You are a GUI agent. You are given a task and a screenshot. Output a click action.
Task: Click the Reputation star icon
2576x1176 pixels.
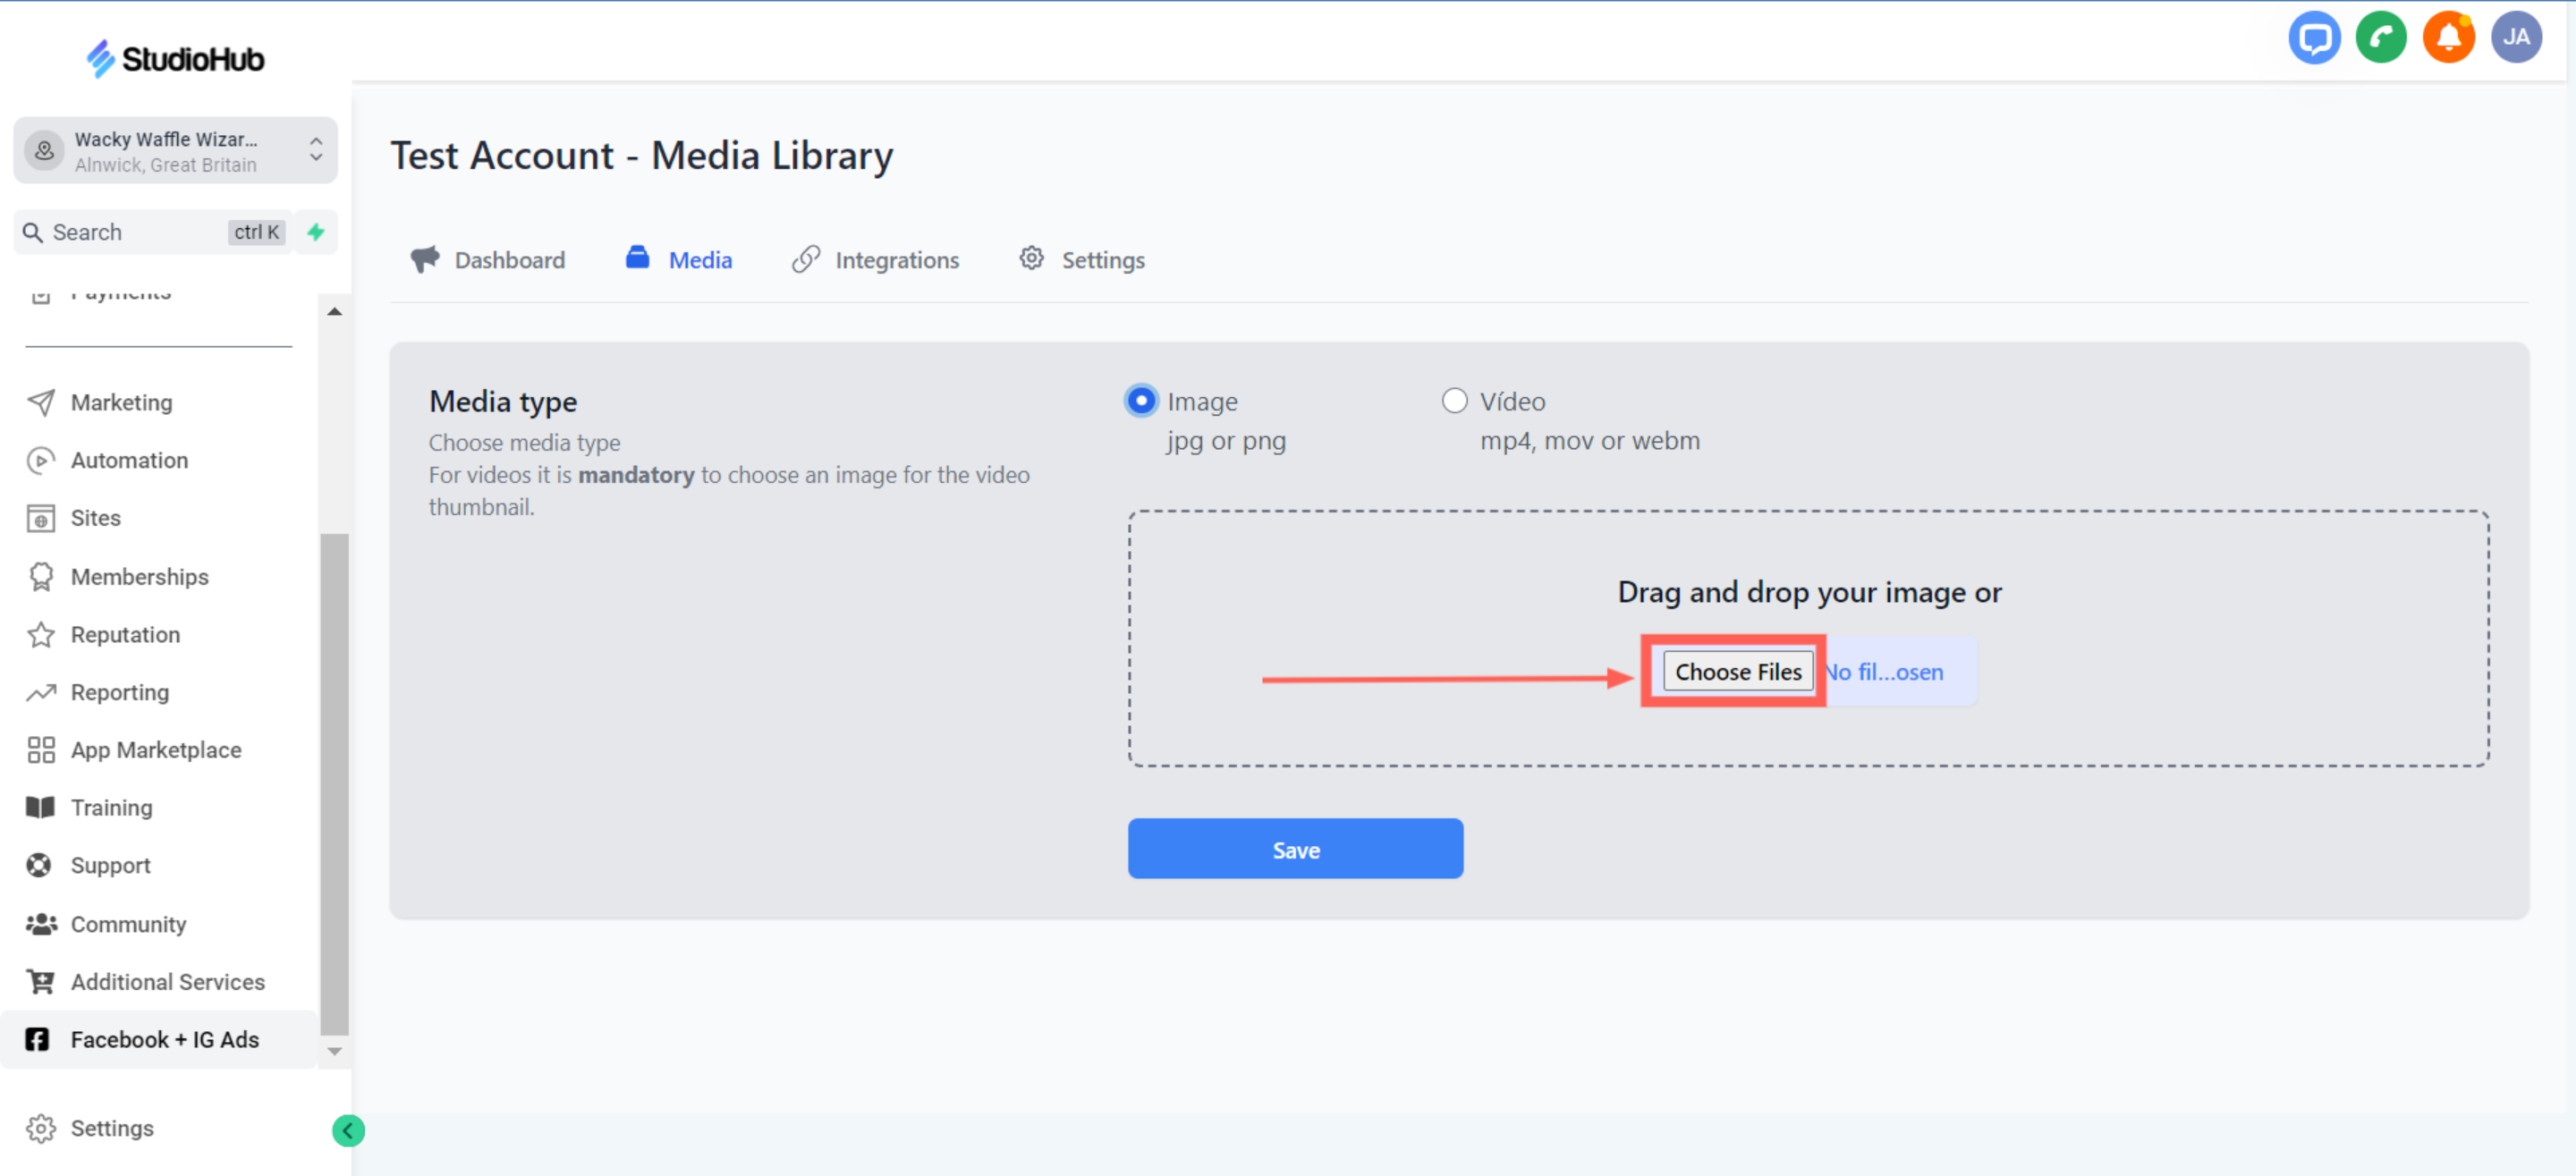click(41, 635)
